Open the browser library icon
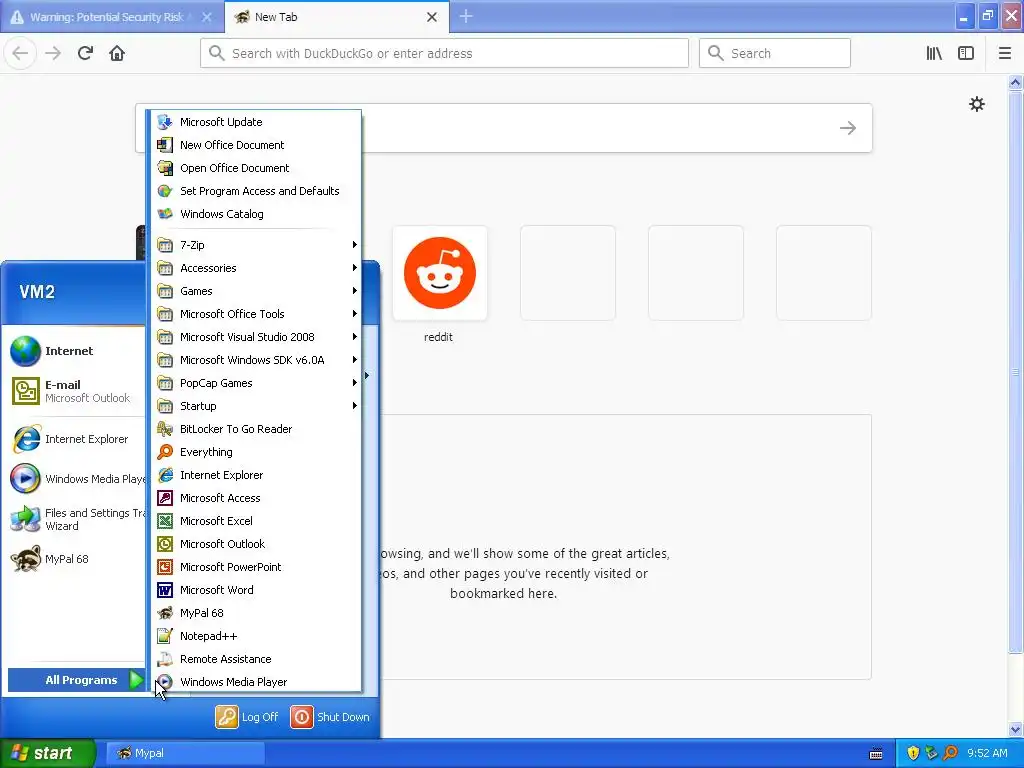Image resolution: width=1024 pixels, height=768 pixels. (934, 53)
